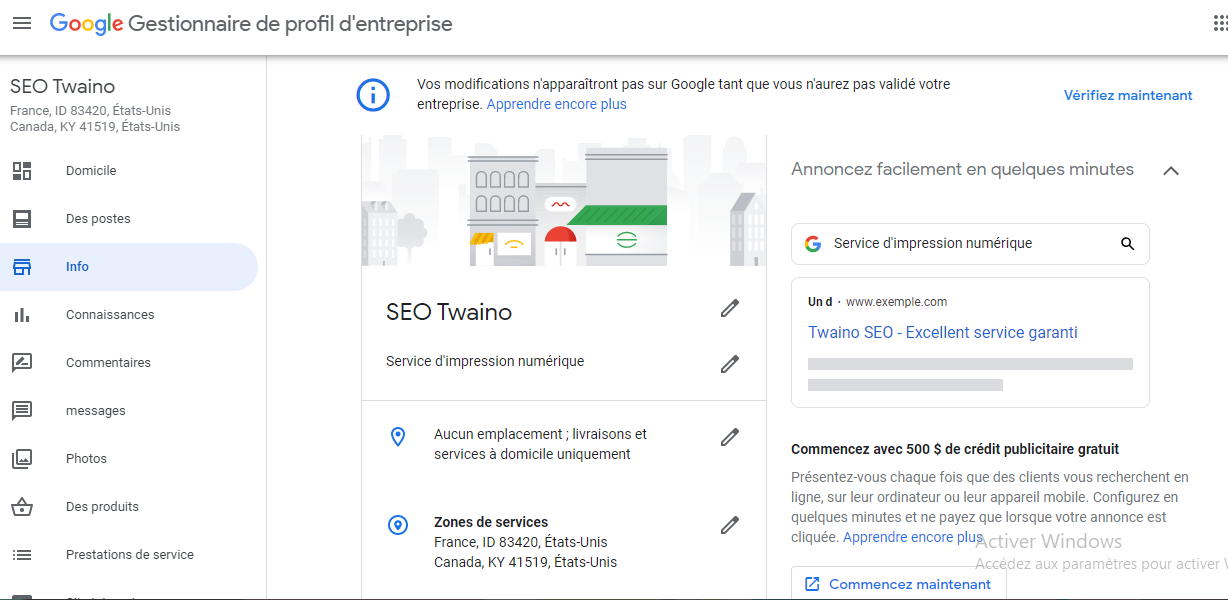
Task: Click the Google logo in header
Action: [87, 24]
